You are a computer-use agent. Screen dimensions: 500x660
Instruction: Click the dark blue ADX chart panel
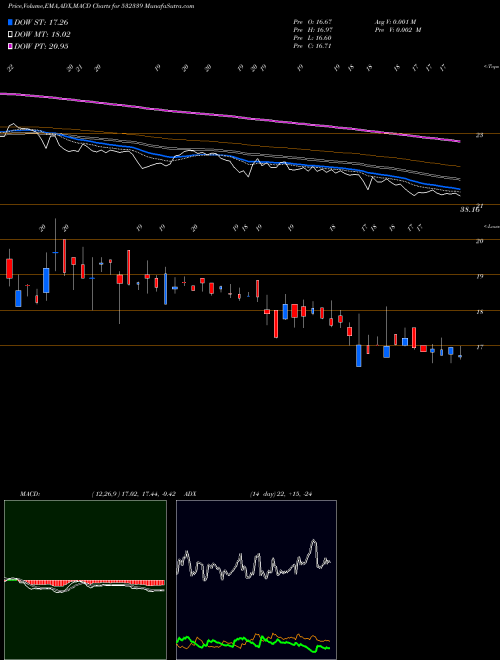pos(256,580)
